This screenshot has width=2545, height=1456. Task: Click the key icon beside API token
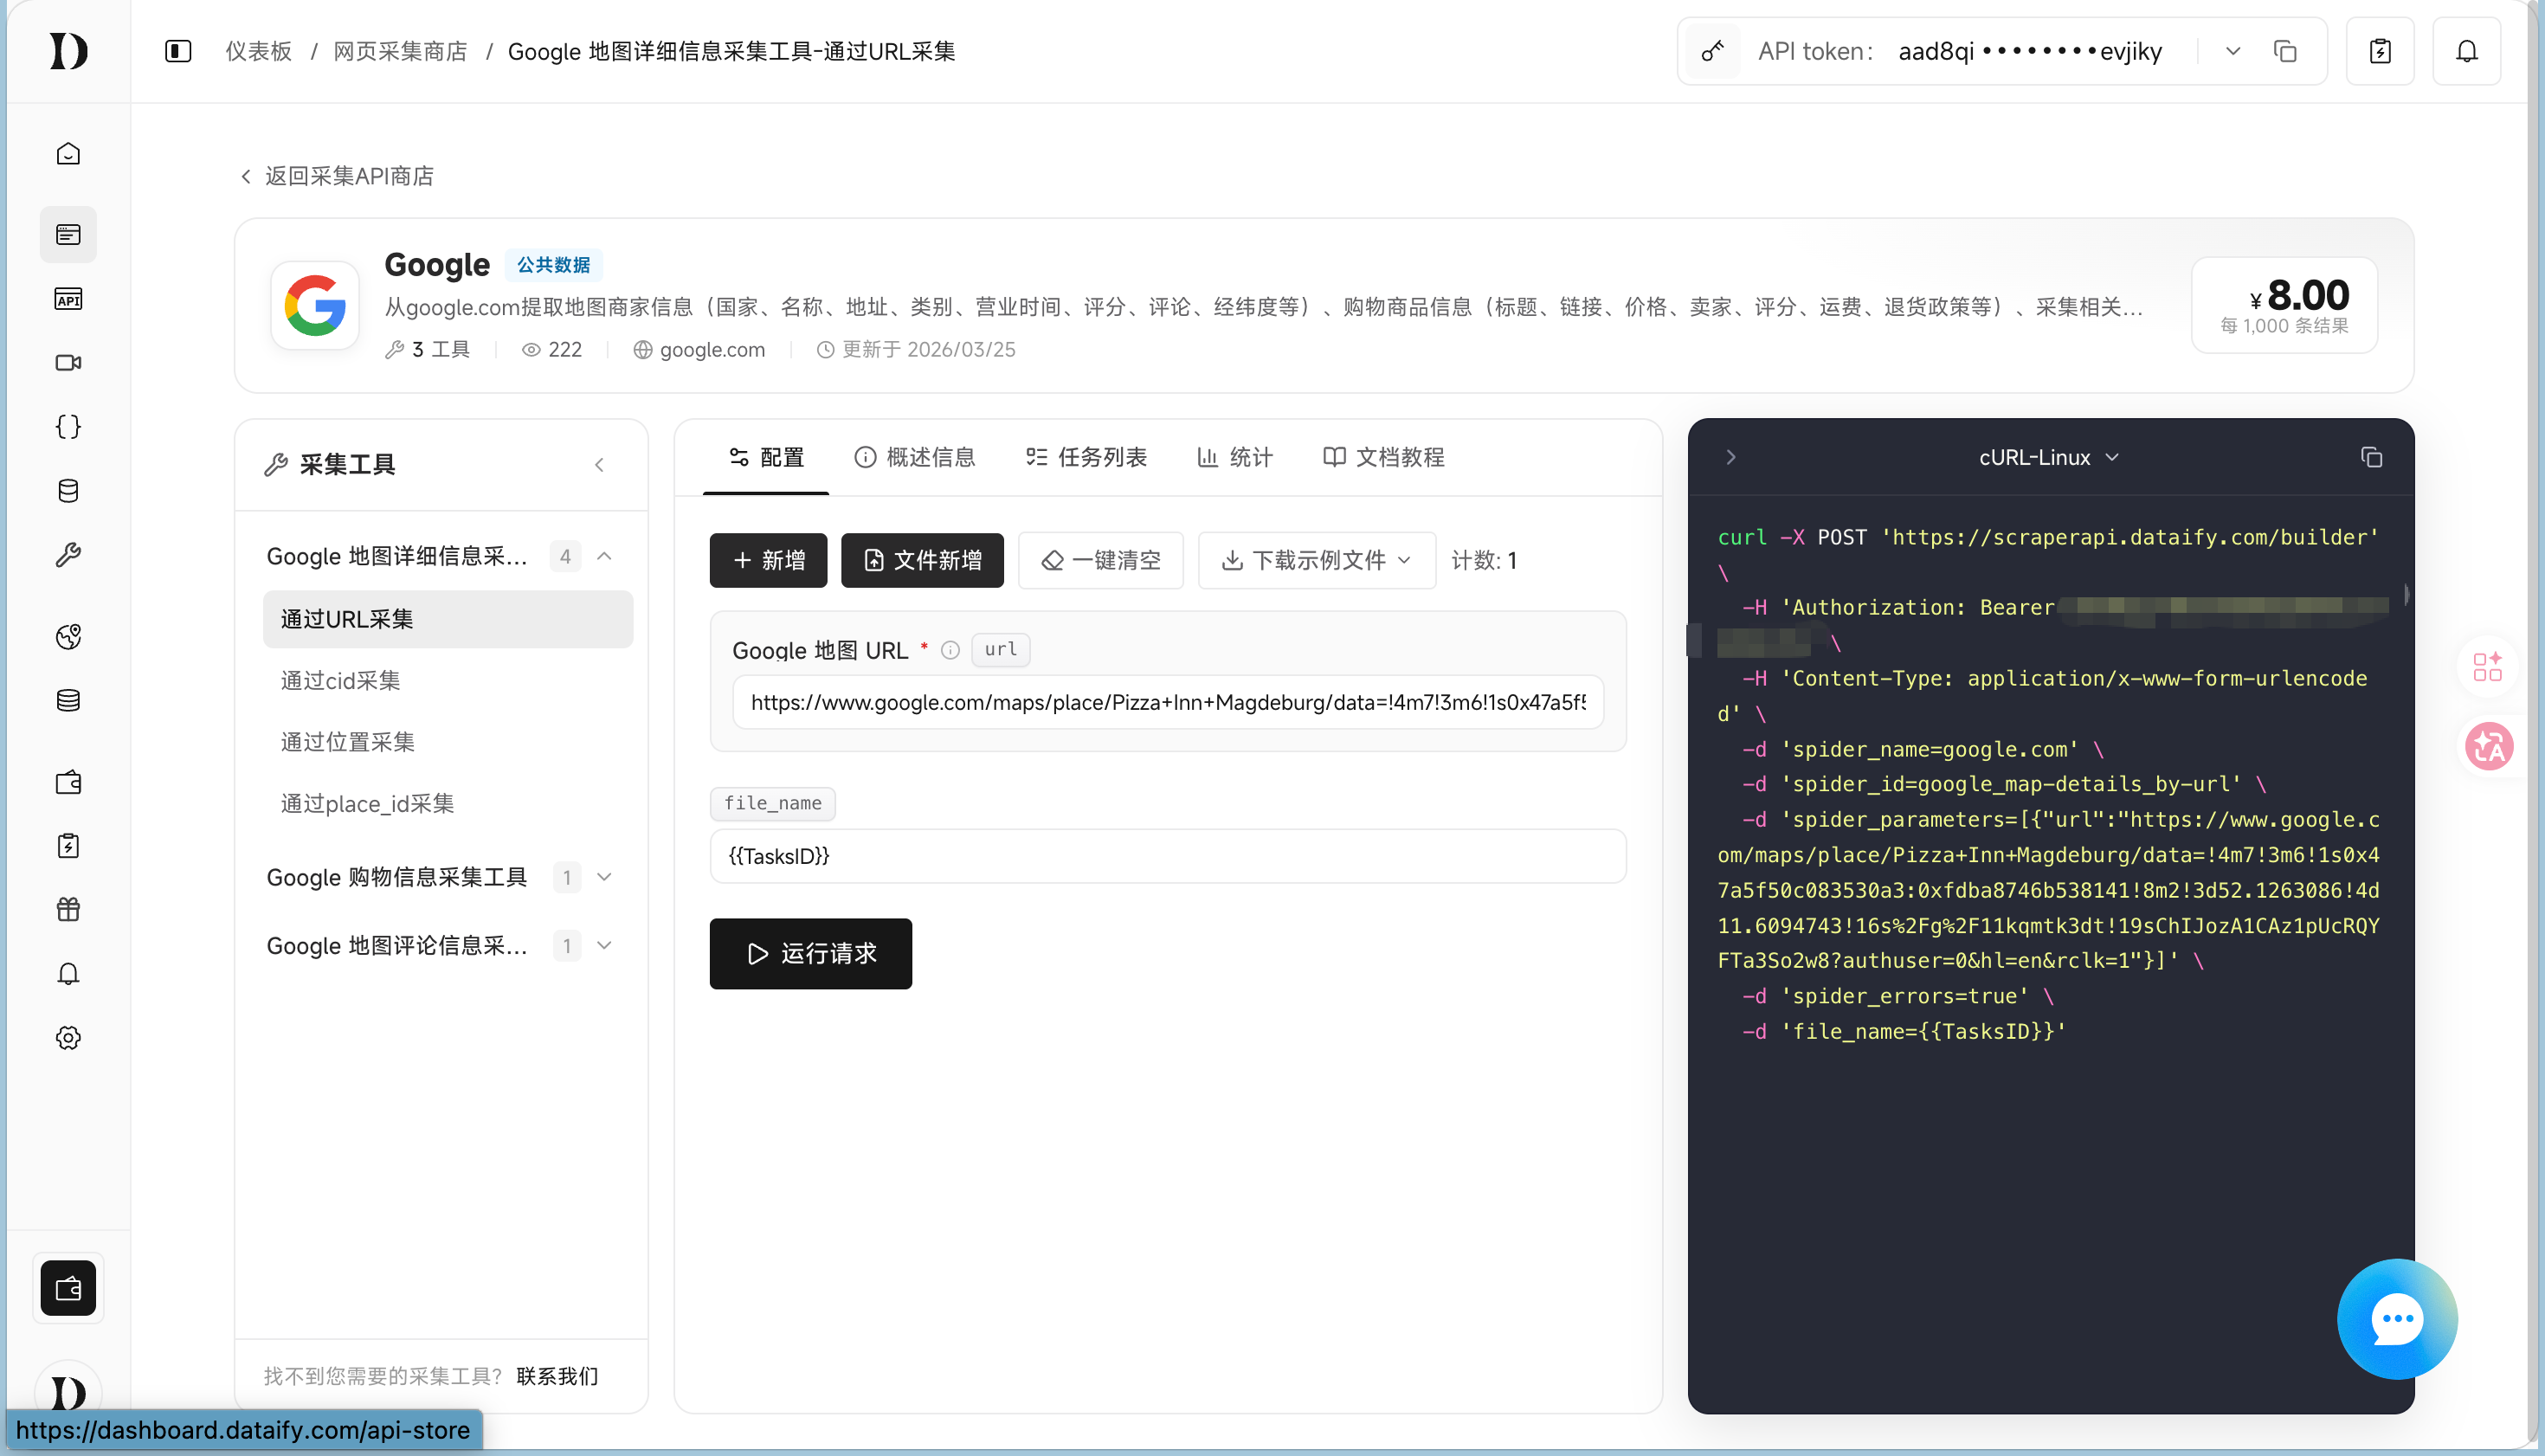[1712, 51]
